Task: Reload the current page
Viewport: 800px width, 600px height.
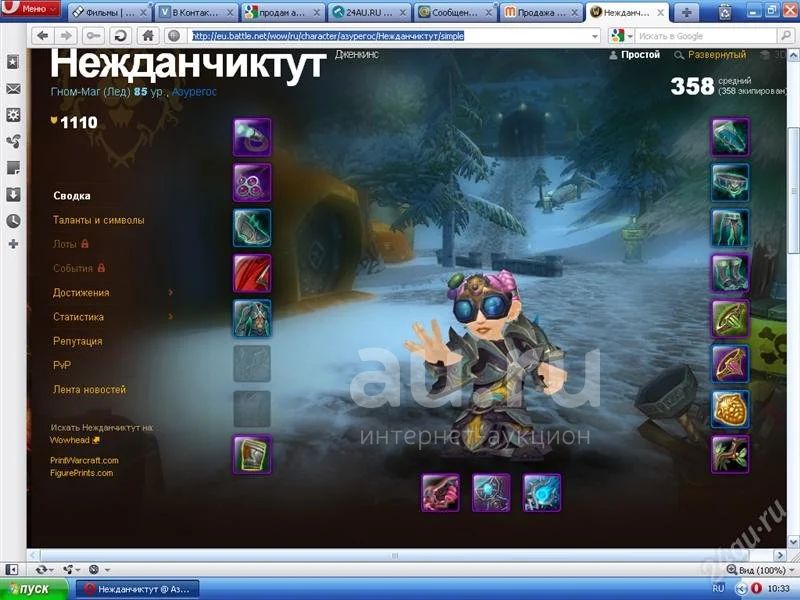Action: tap(121, 36)
